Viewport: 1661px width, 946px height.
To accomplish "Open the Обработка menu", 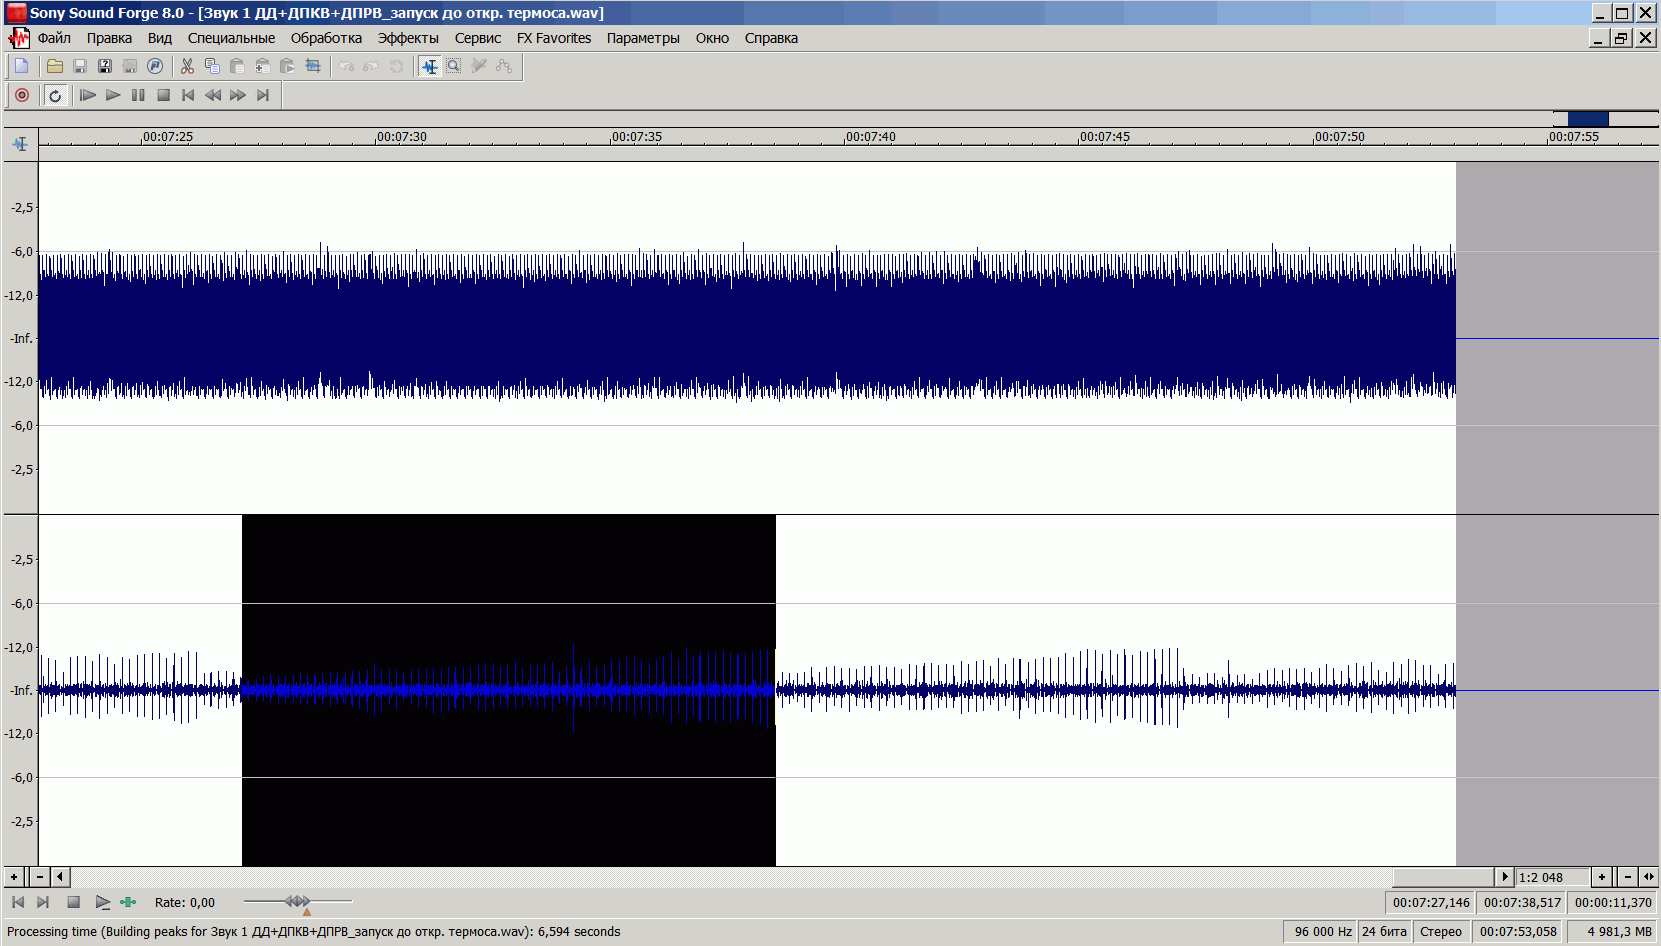I will pyautogui.click(x=326, y=38).
